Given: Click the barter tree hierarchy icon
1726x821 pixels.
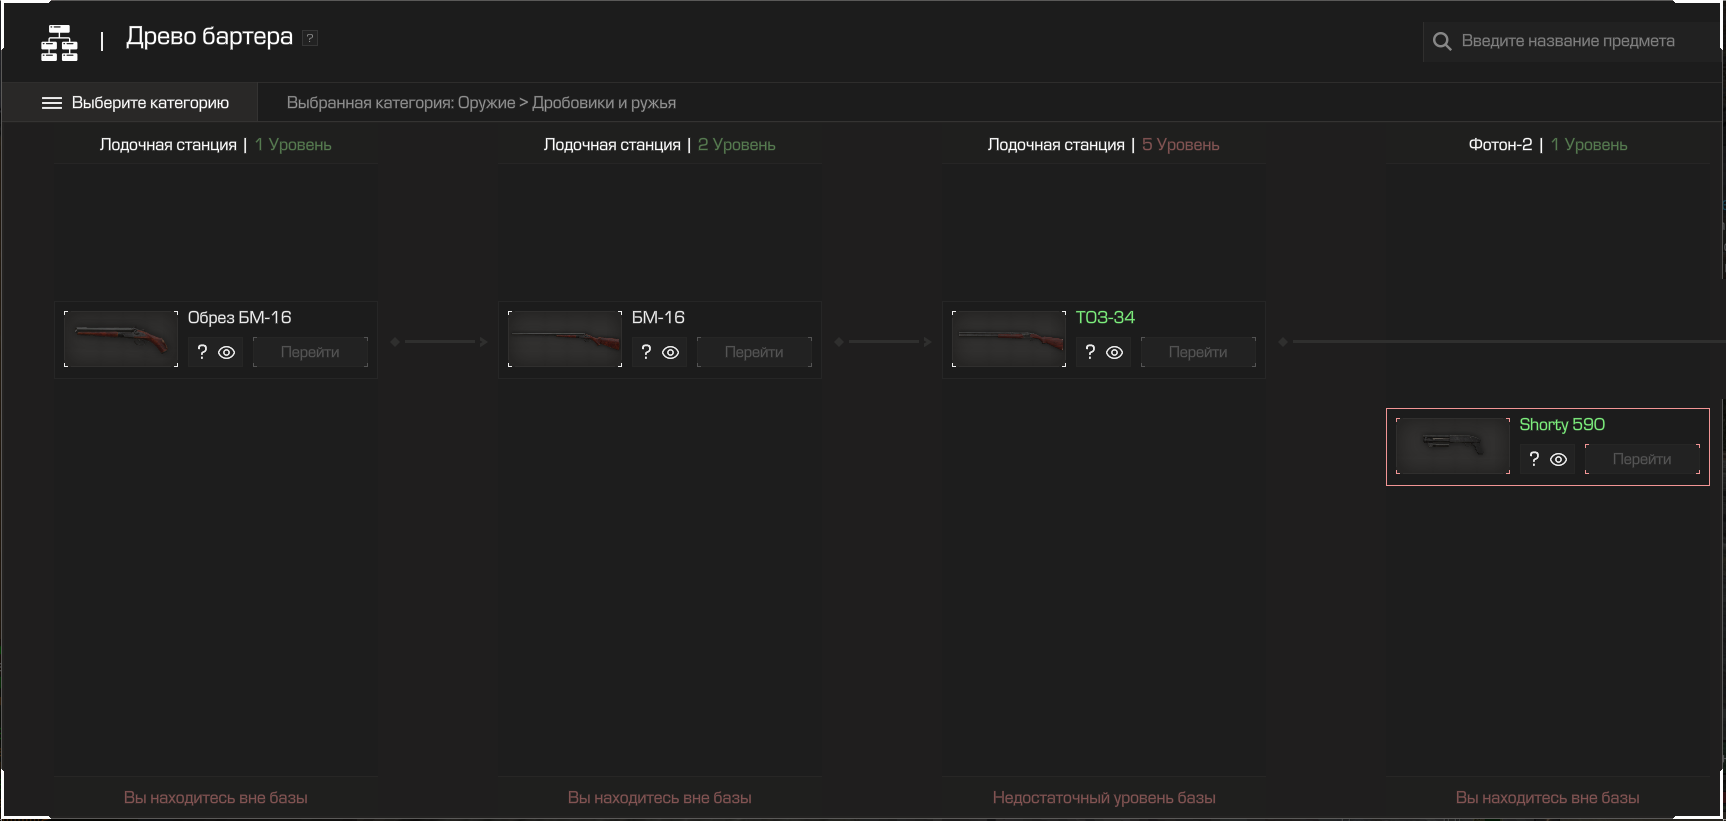Looking at the screenshot, I should pyautogui.click(x=59, y=42).
